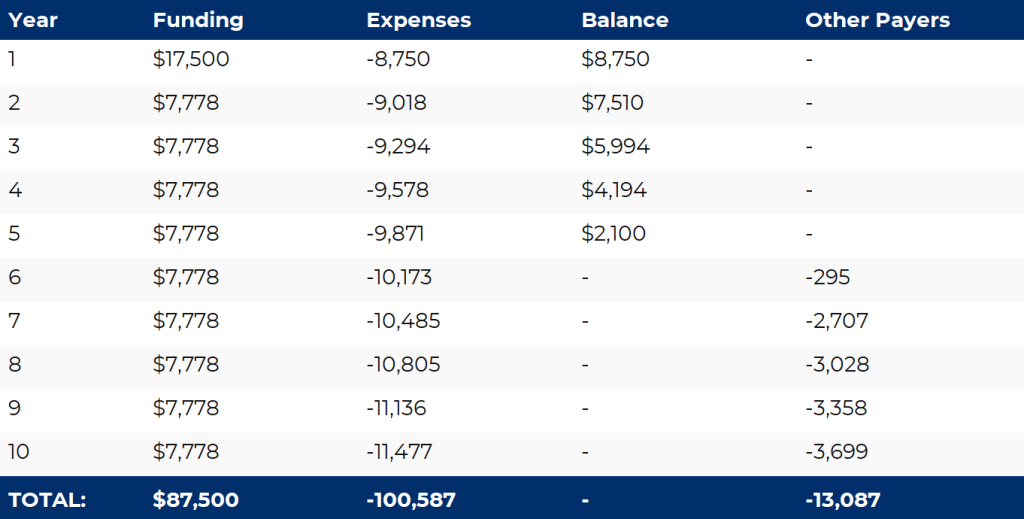The width and height of the screenshot is (1024, 519).
Task: Select the -100,587 total expenses cell
Action: [x=412, y=500]
